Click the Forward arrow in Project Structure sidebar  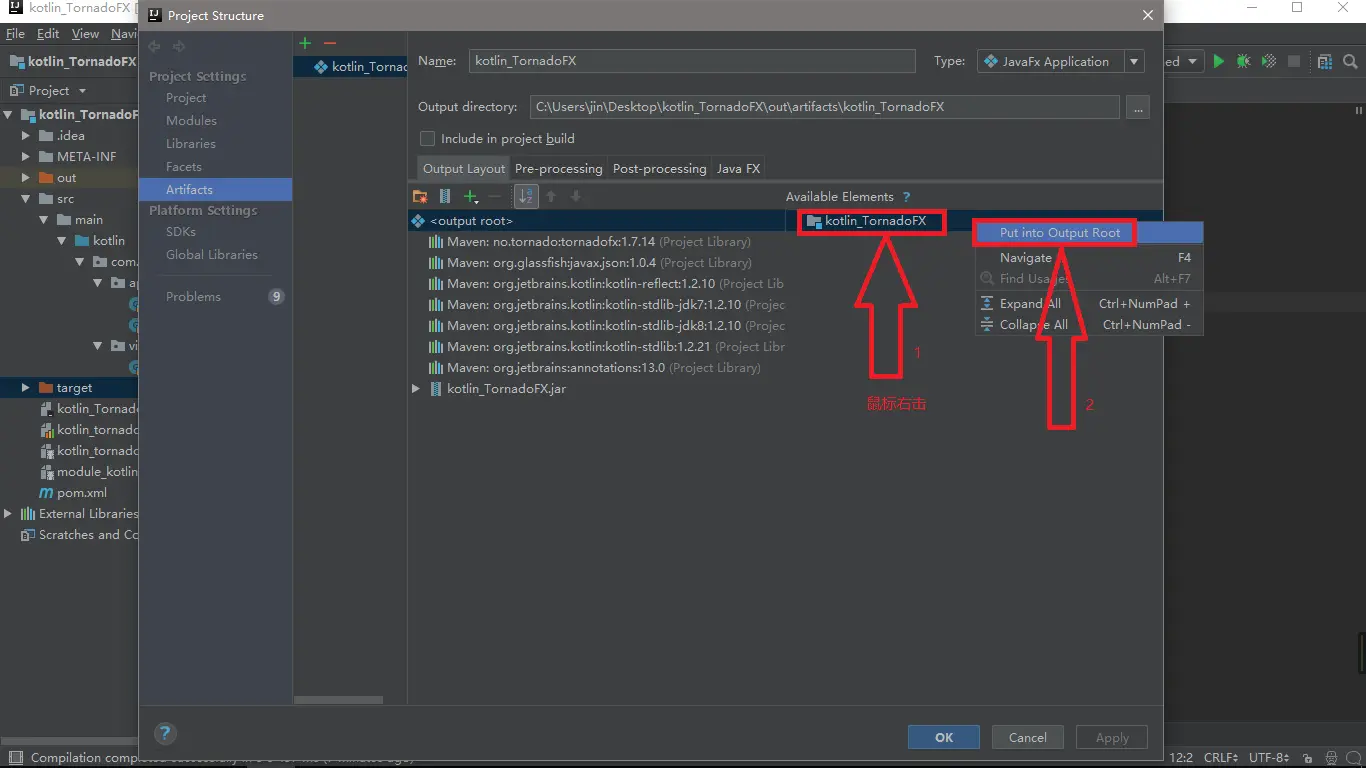(179, 46)
